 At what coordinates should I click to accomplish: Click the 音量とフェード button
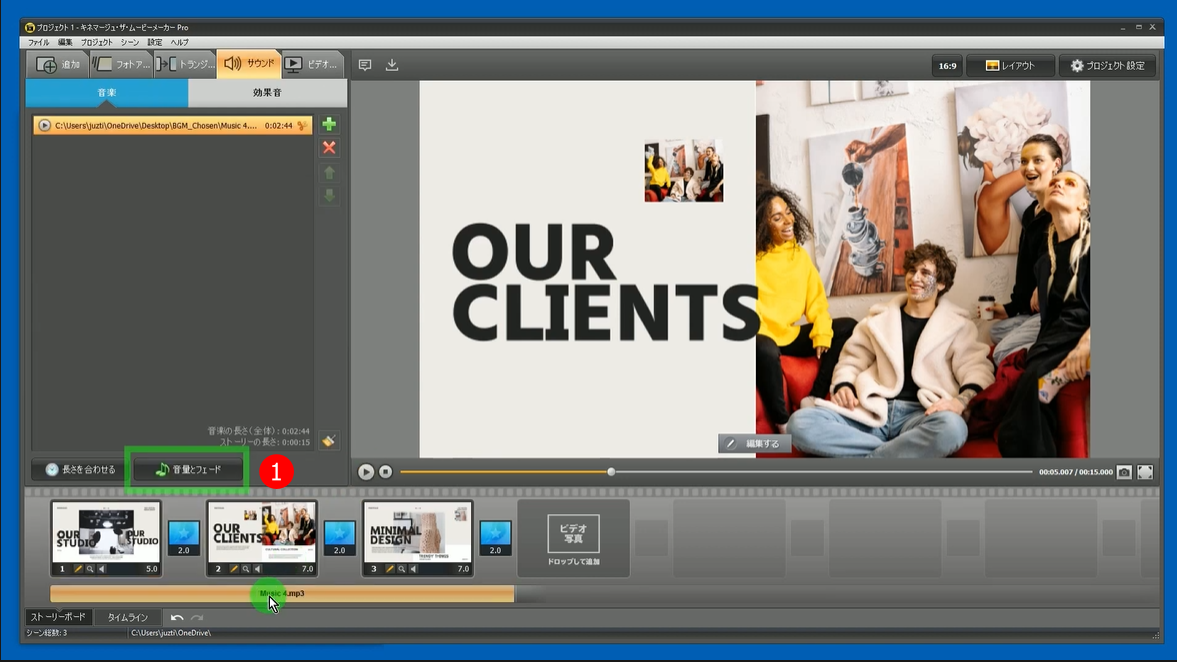[188, 470]
